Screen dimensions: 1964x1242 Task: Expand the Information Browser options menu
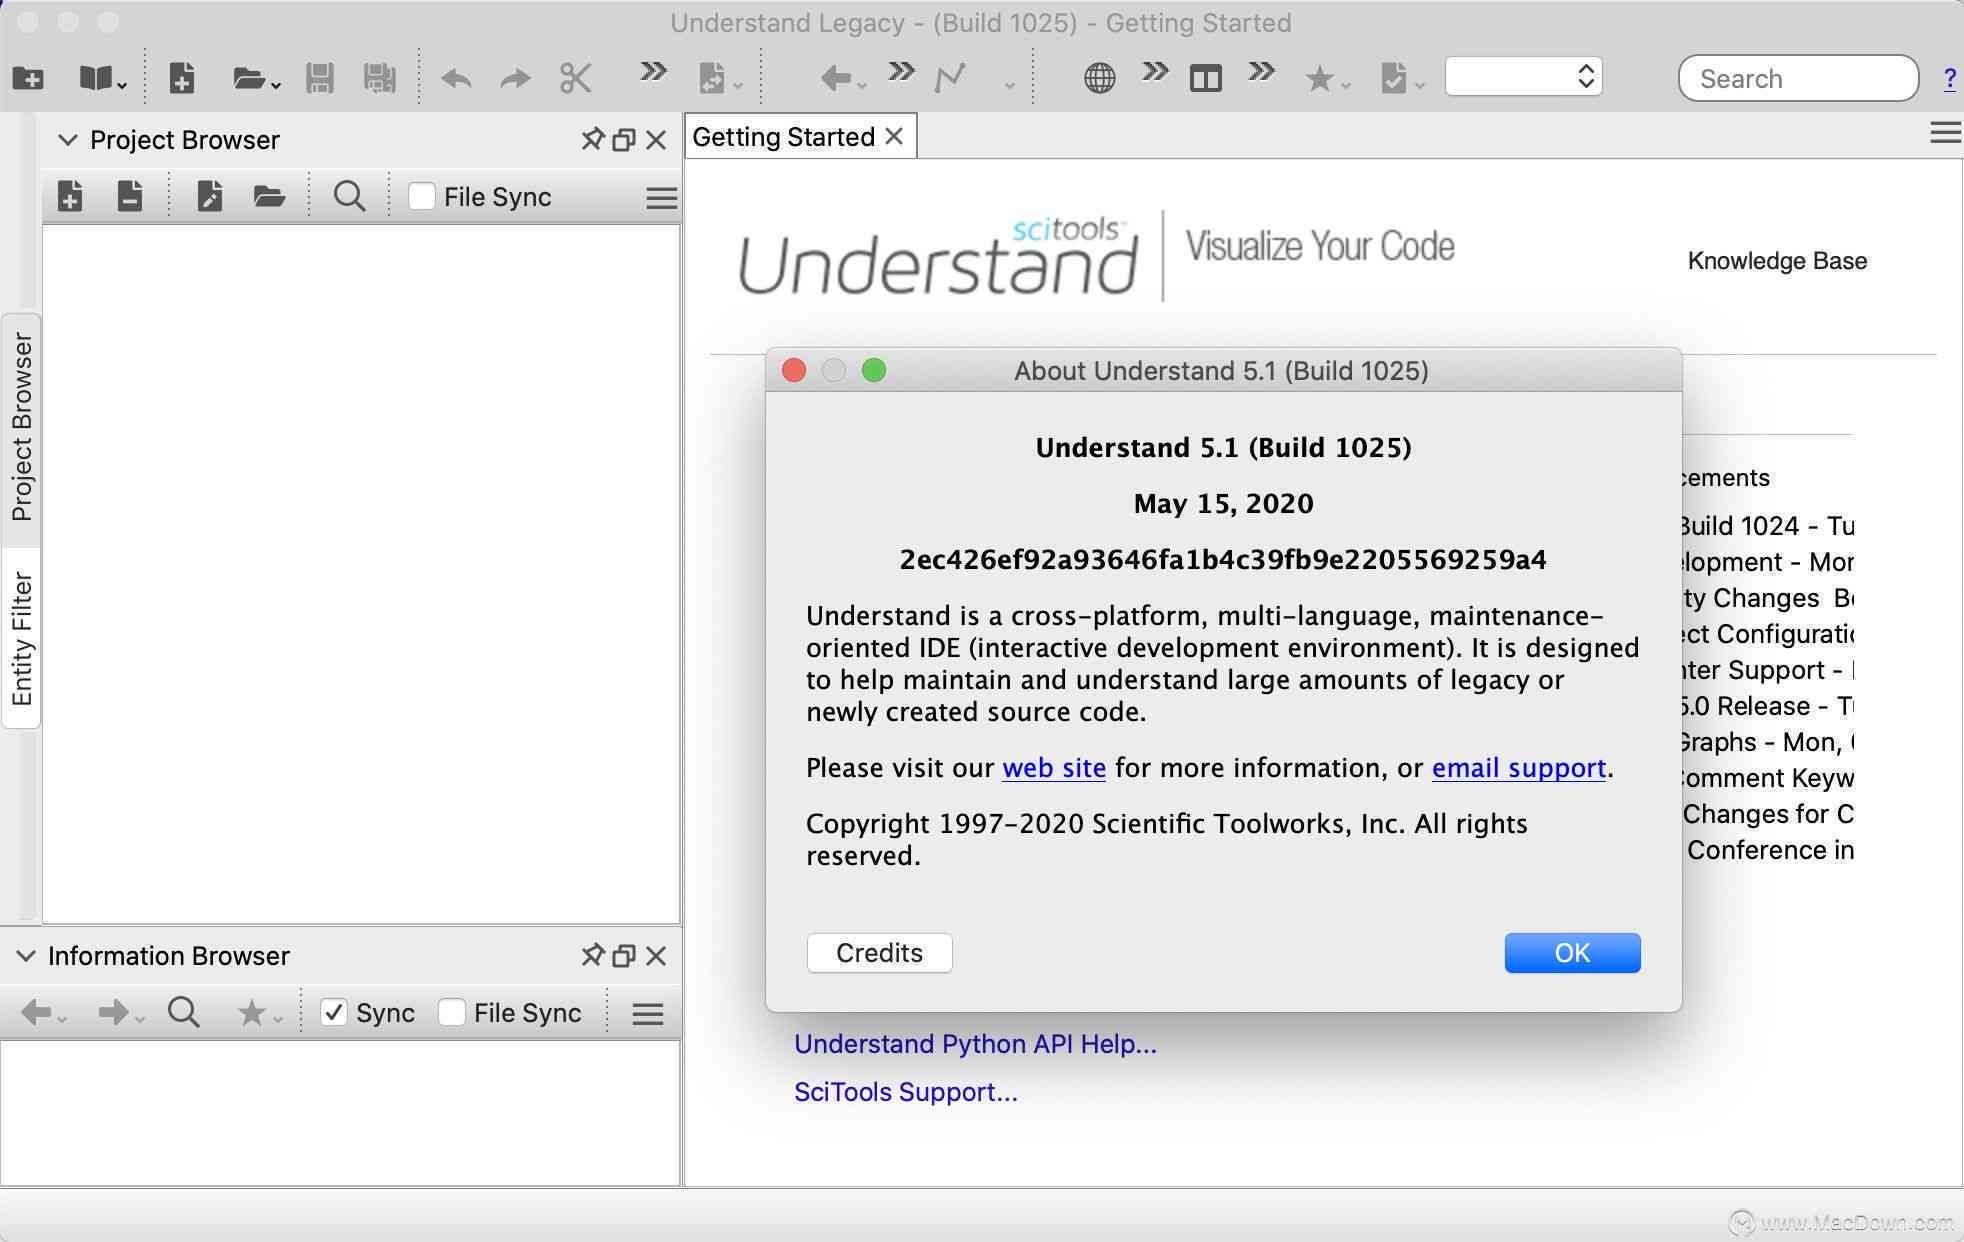(648, 1012)
